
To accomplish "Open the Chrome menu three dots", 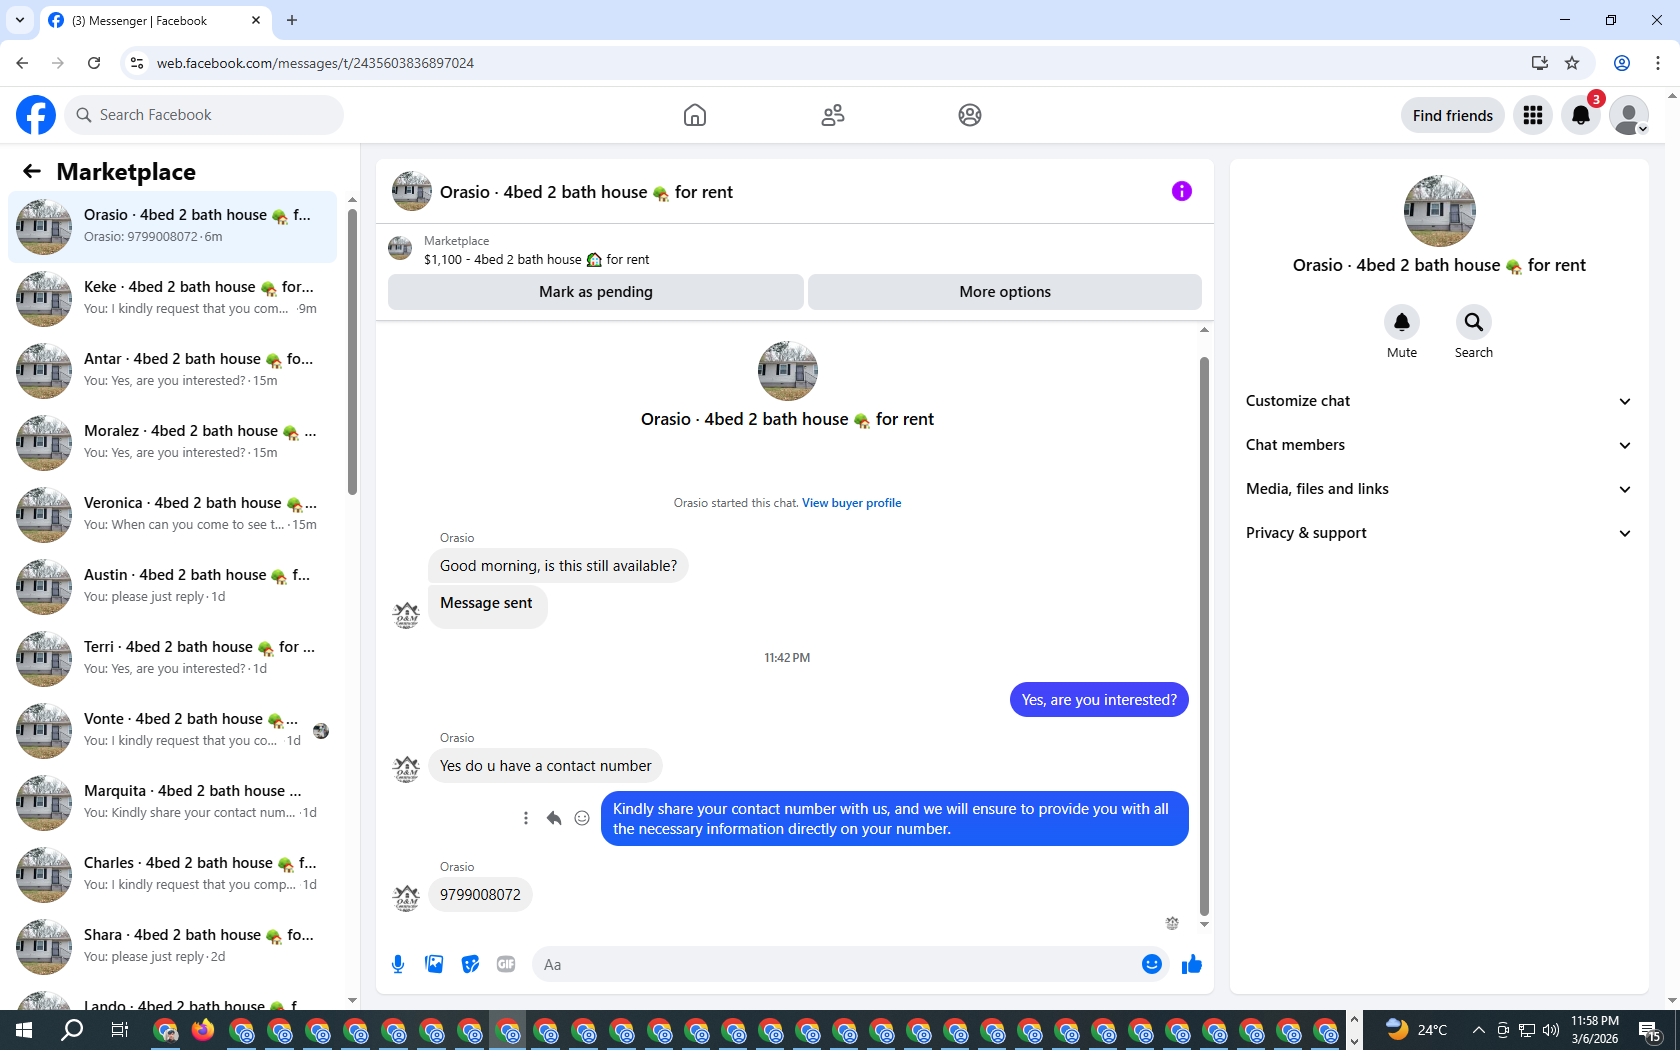I will pyautogui.click(x=1658, y=63).
